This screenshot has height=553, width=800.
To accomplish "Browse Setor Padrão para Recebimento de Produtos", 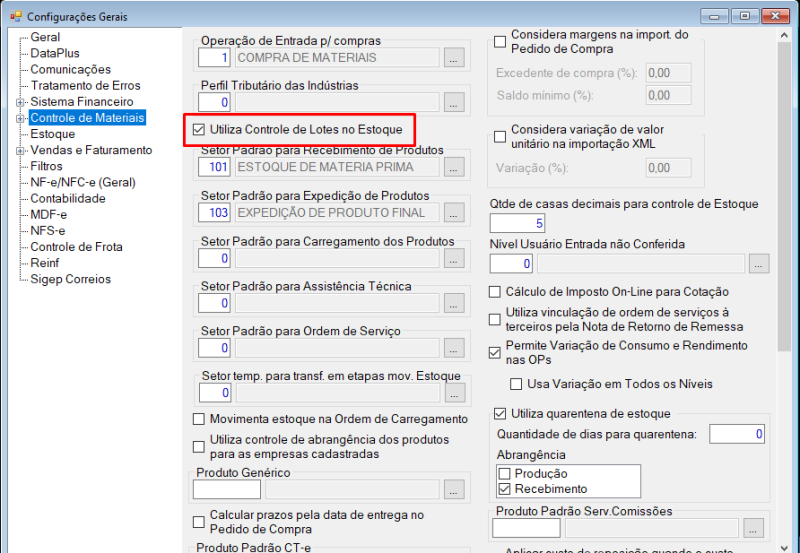I will 454,167.
